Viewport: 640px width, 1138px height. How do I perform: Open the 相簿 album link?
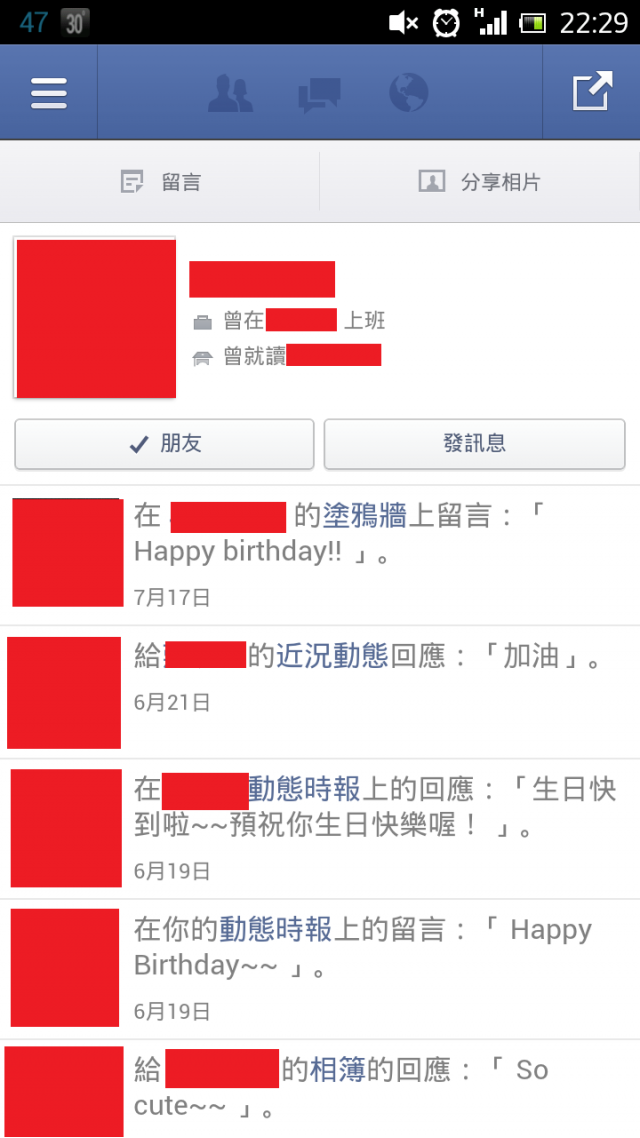click(x=338, y=1069)
